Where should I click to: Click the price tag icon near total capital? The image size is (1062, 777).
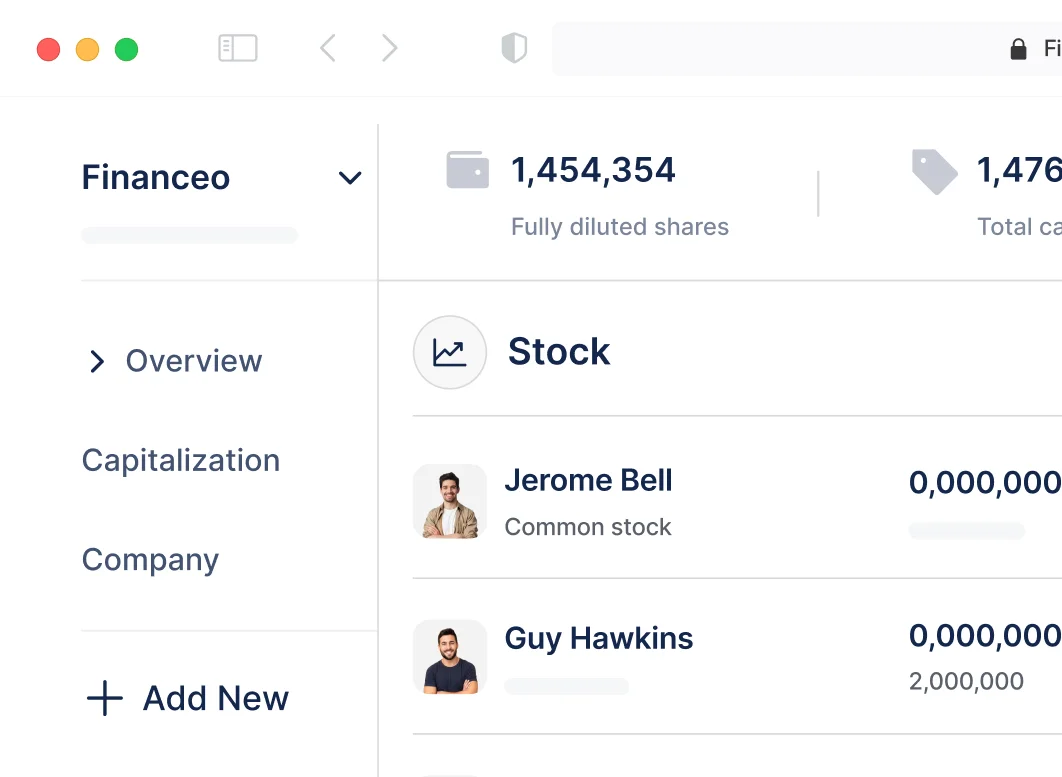coord(934,170)
